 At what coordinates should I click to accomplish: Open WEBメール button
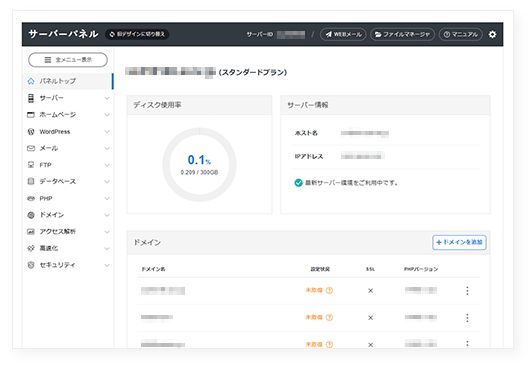343,34
